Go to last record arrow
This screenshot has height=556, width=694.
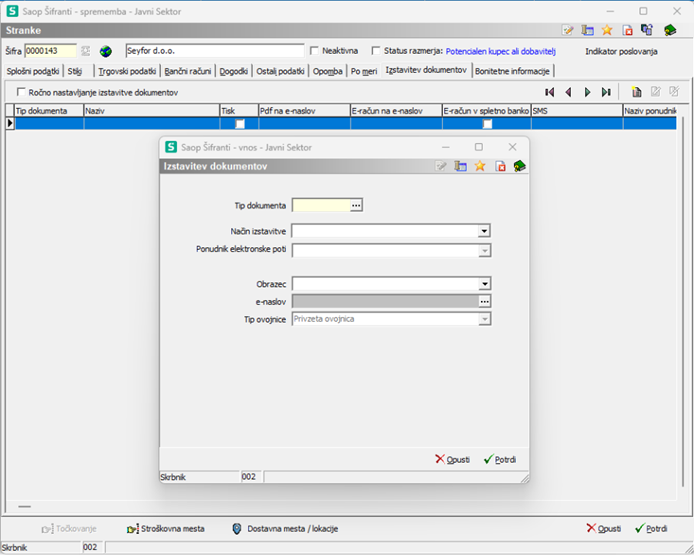(606, 92)
